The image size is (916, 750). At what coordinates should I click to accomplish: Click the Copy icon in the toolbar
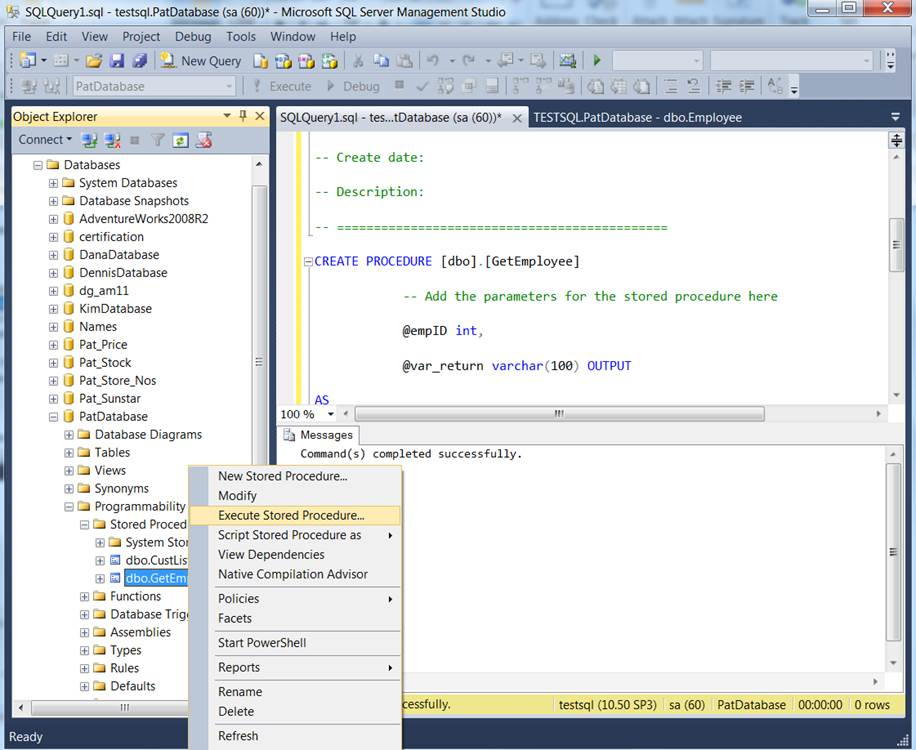[381, 61]
